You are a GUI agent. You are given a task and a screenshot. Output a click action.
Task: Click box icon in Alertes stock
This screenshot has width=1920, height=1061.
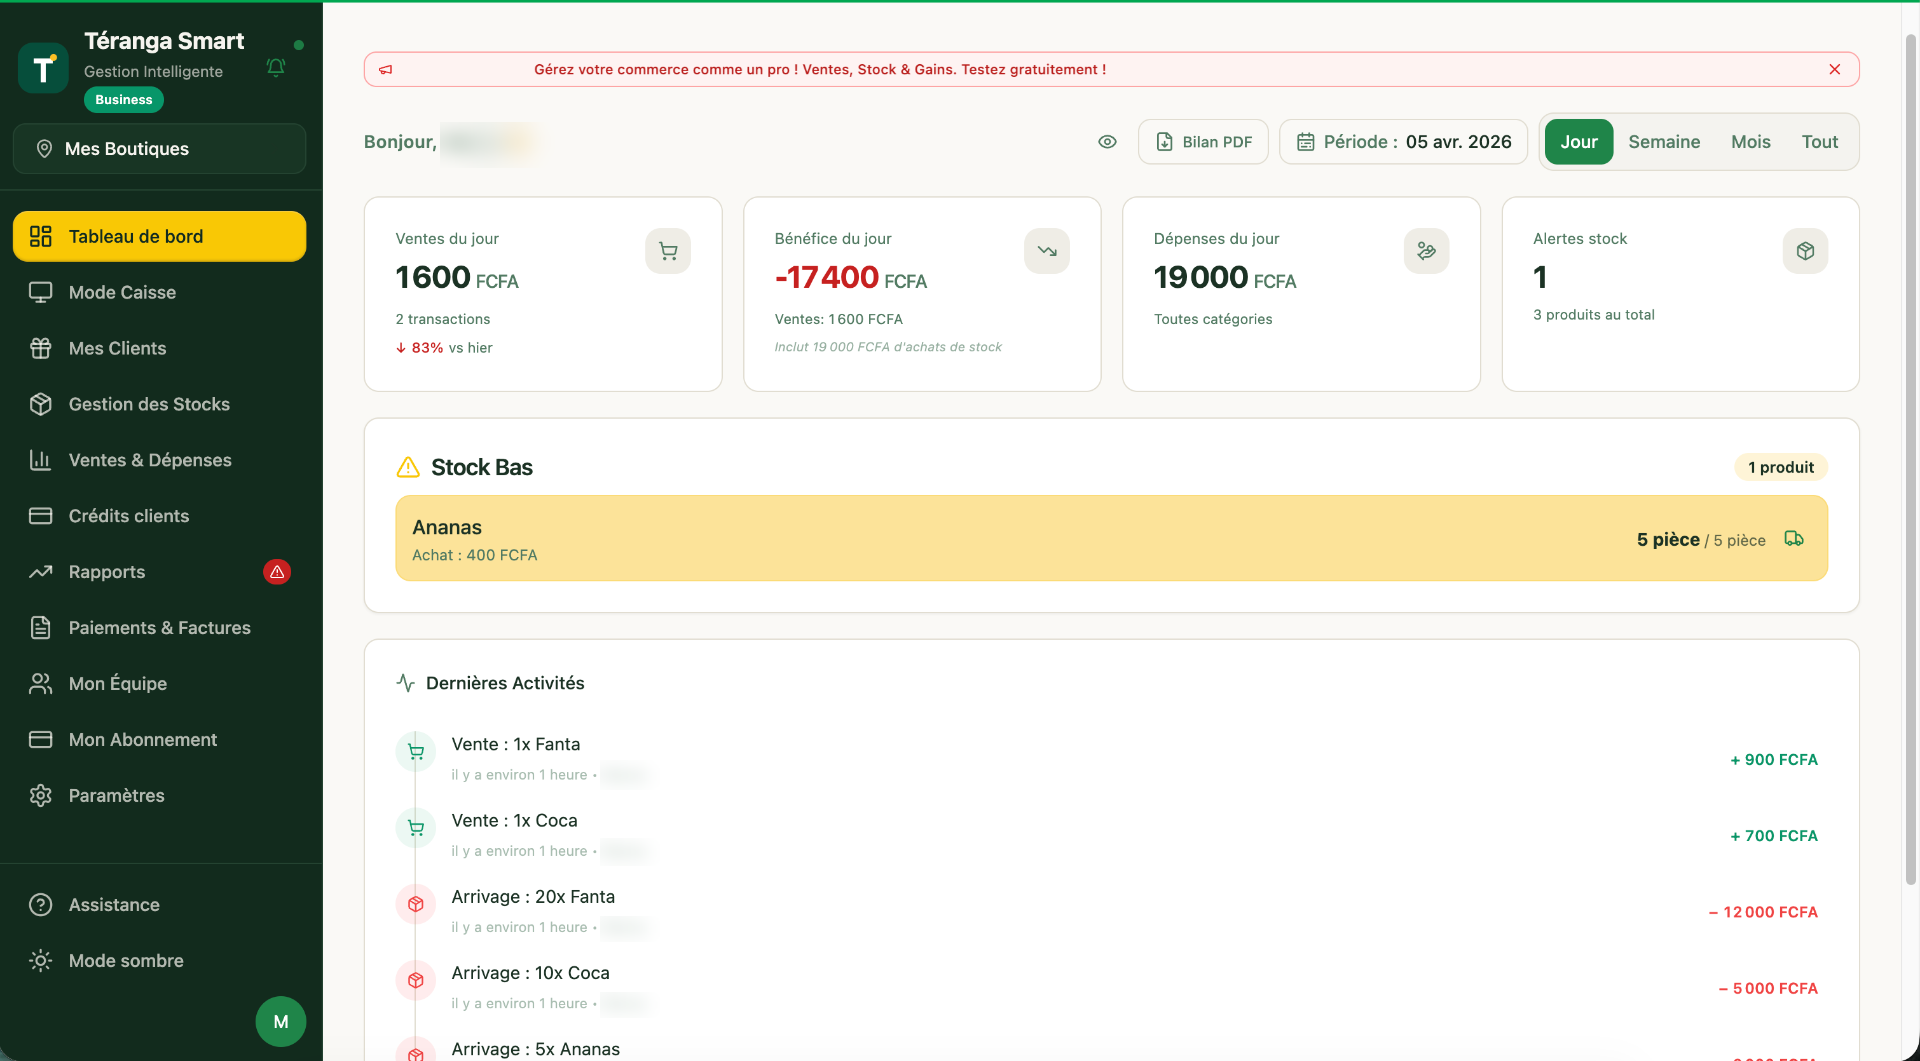[1805, 251]
